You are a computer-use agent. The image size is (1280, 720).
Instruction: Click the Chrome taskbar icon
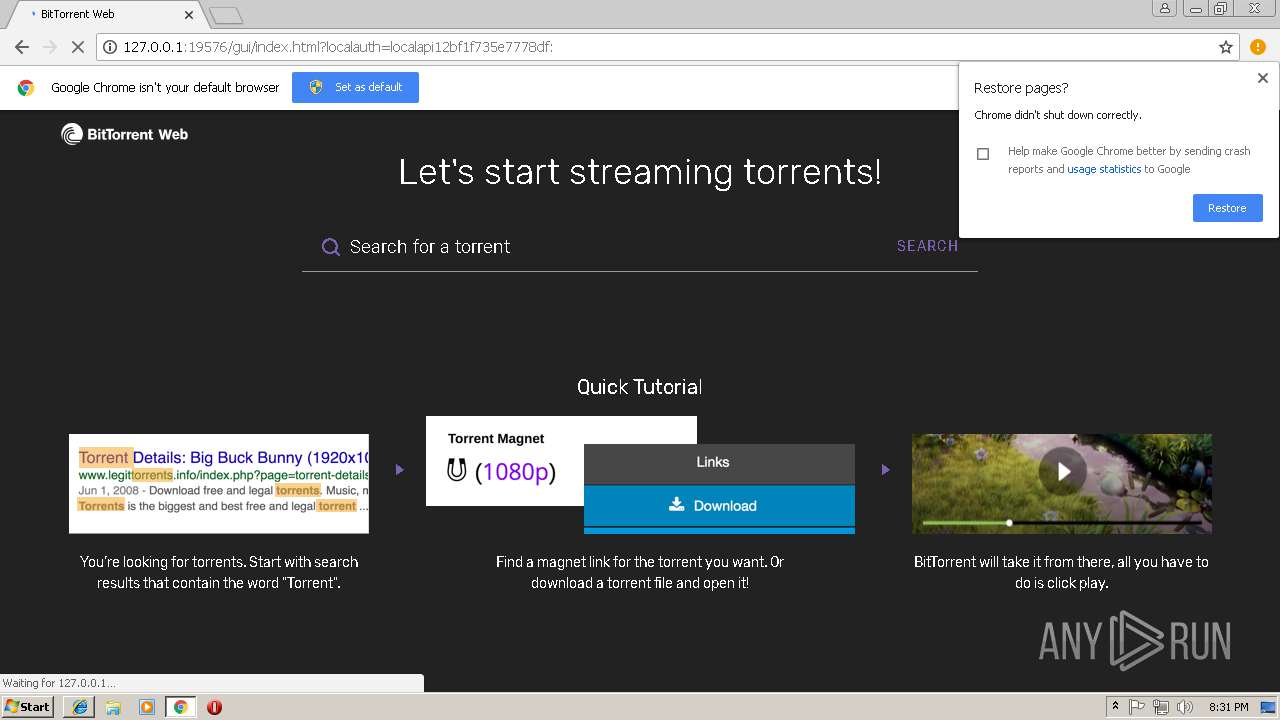click(180, 707)
